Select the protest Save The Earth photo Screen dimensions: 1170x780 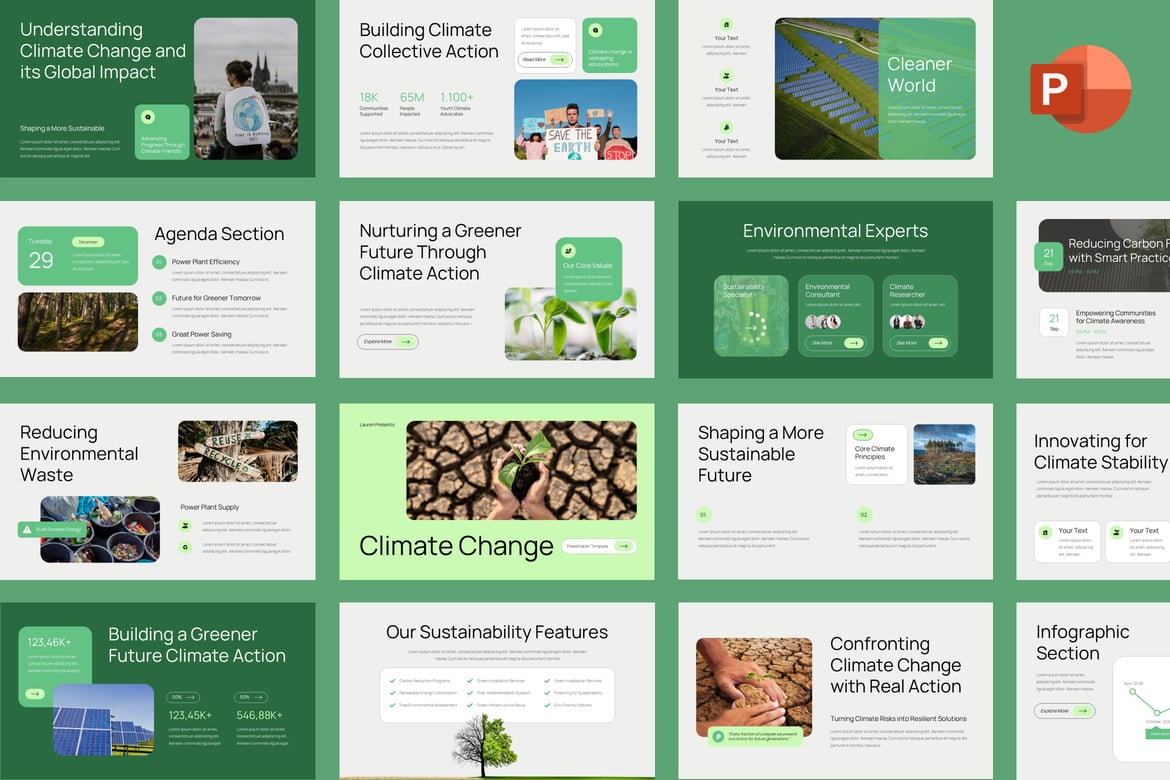pos(575,120)
